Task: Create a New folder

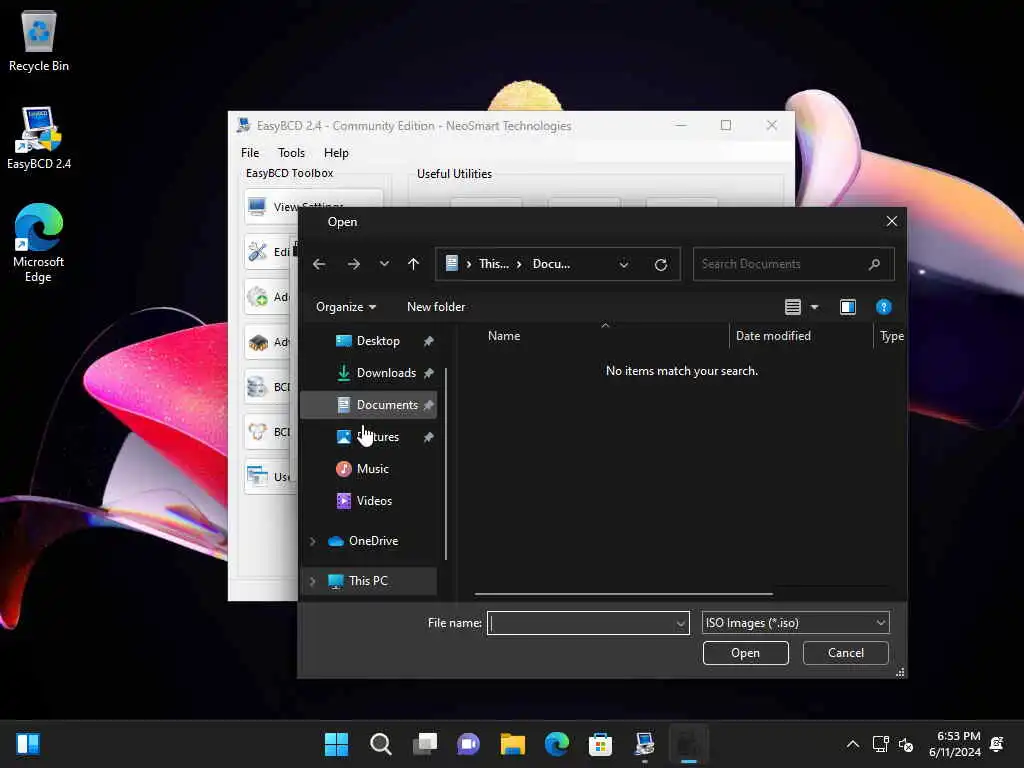Action: coord(436,307)
